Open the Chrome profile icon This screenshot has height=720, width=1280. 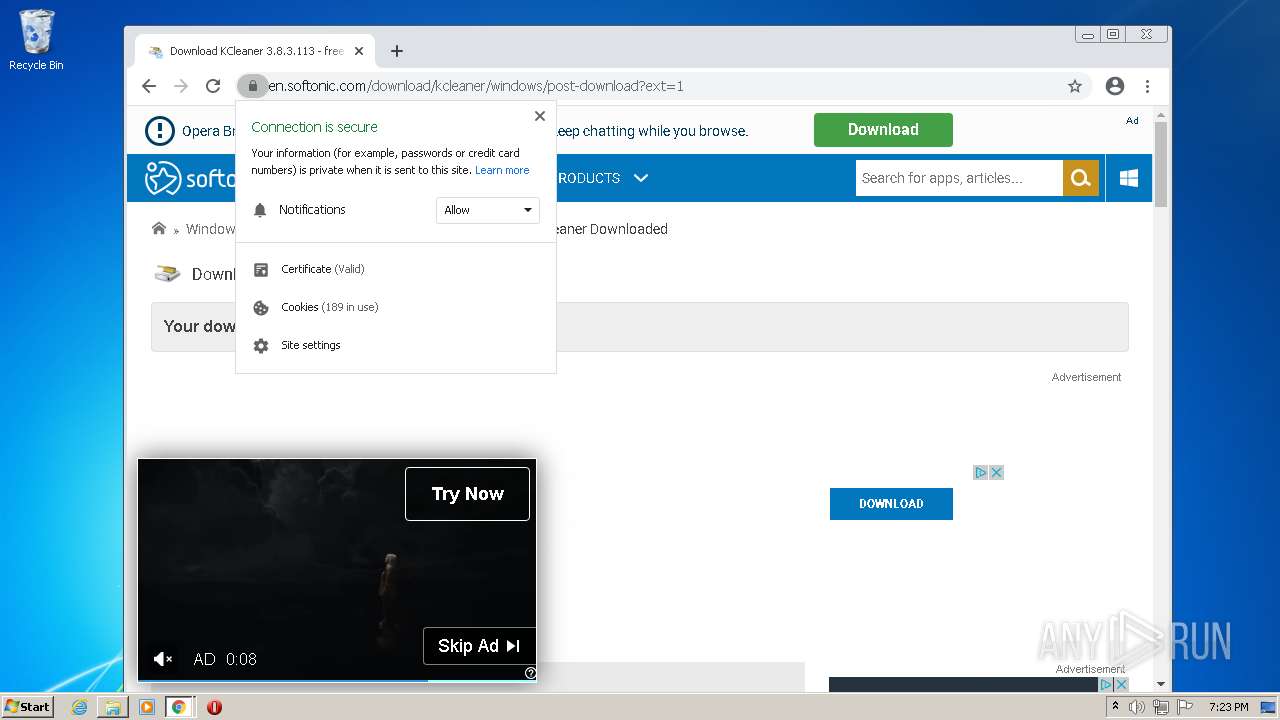coord(1115,86)
